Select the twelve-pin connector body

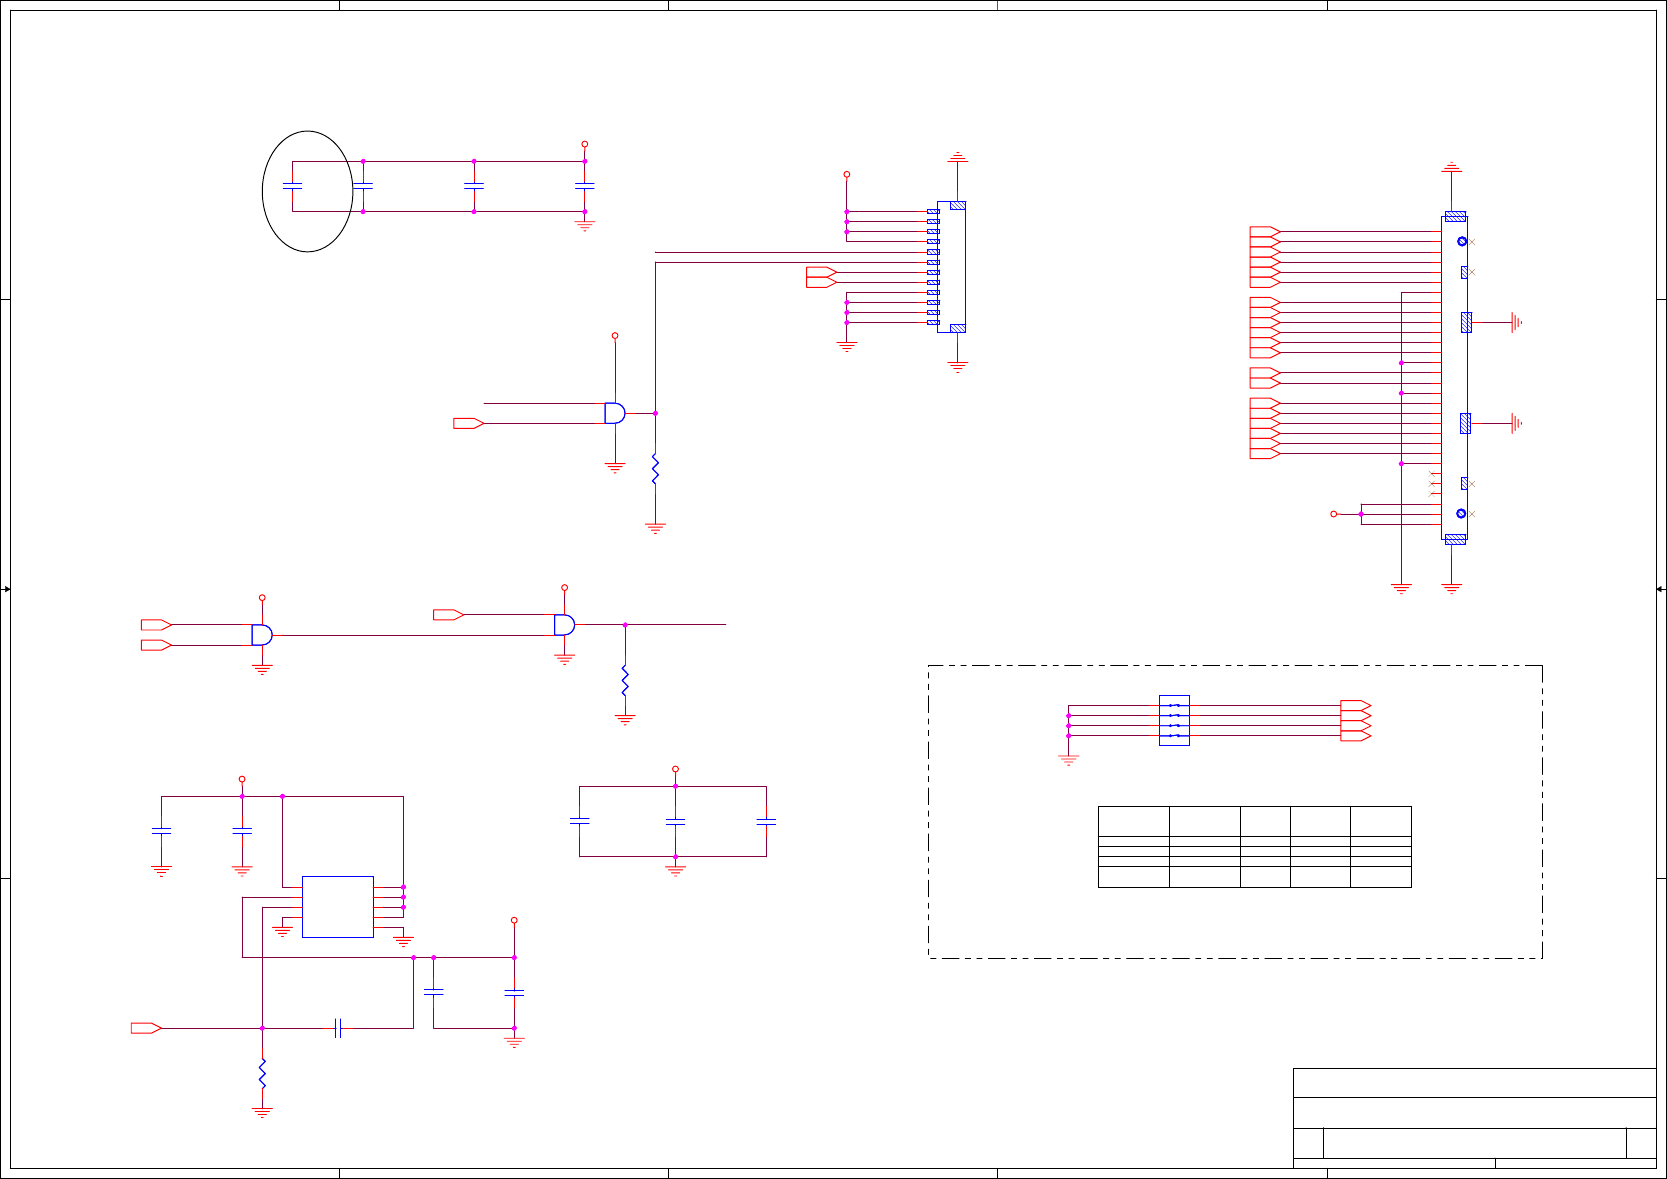[951, 267]
